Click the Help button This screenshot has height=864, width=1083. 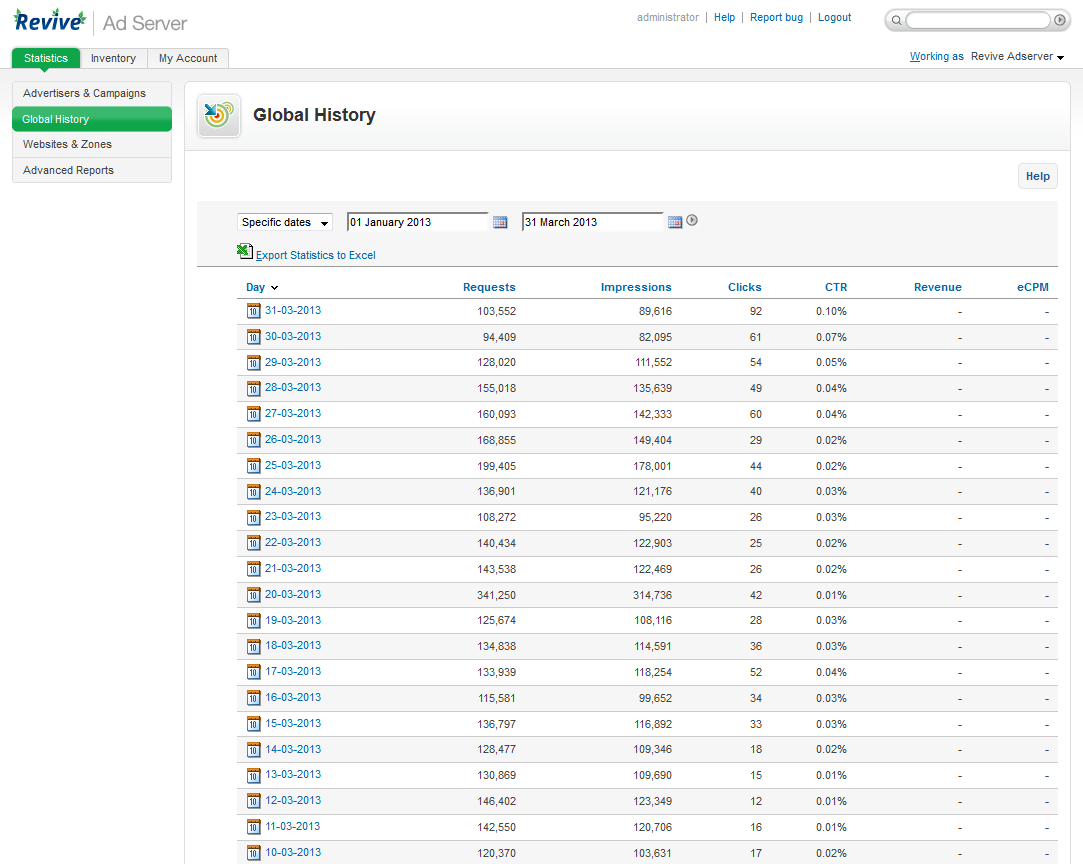pos(1037,175)
